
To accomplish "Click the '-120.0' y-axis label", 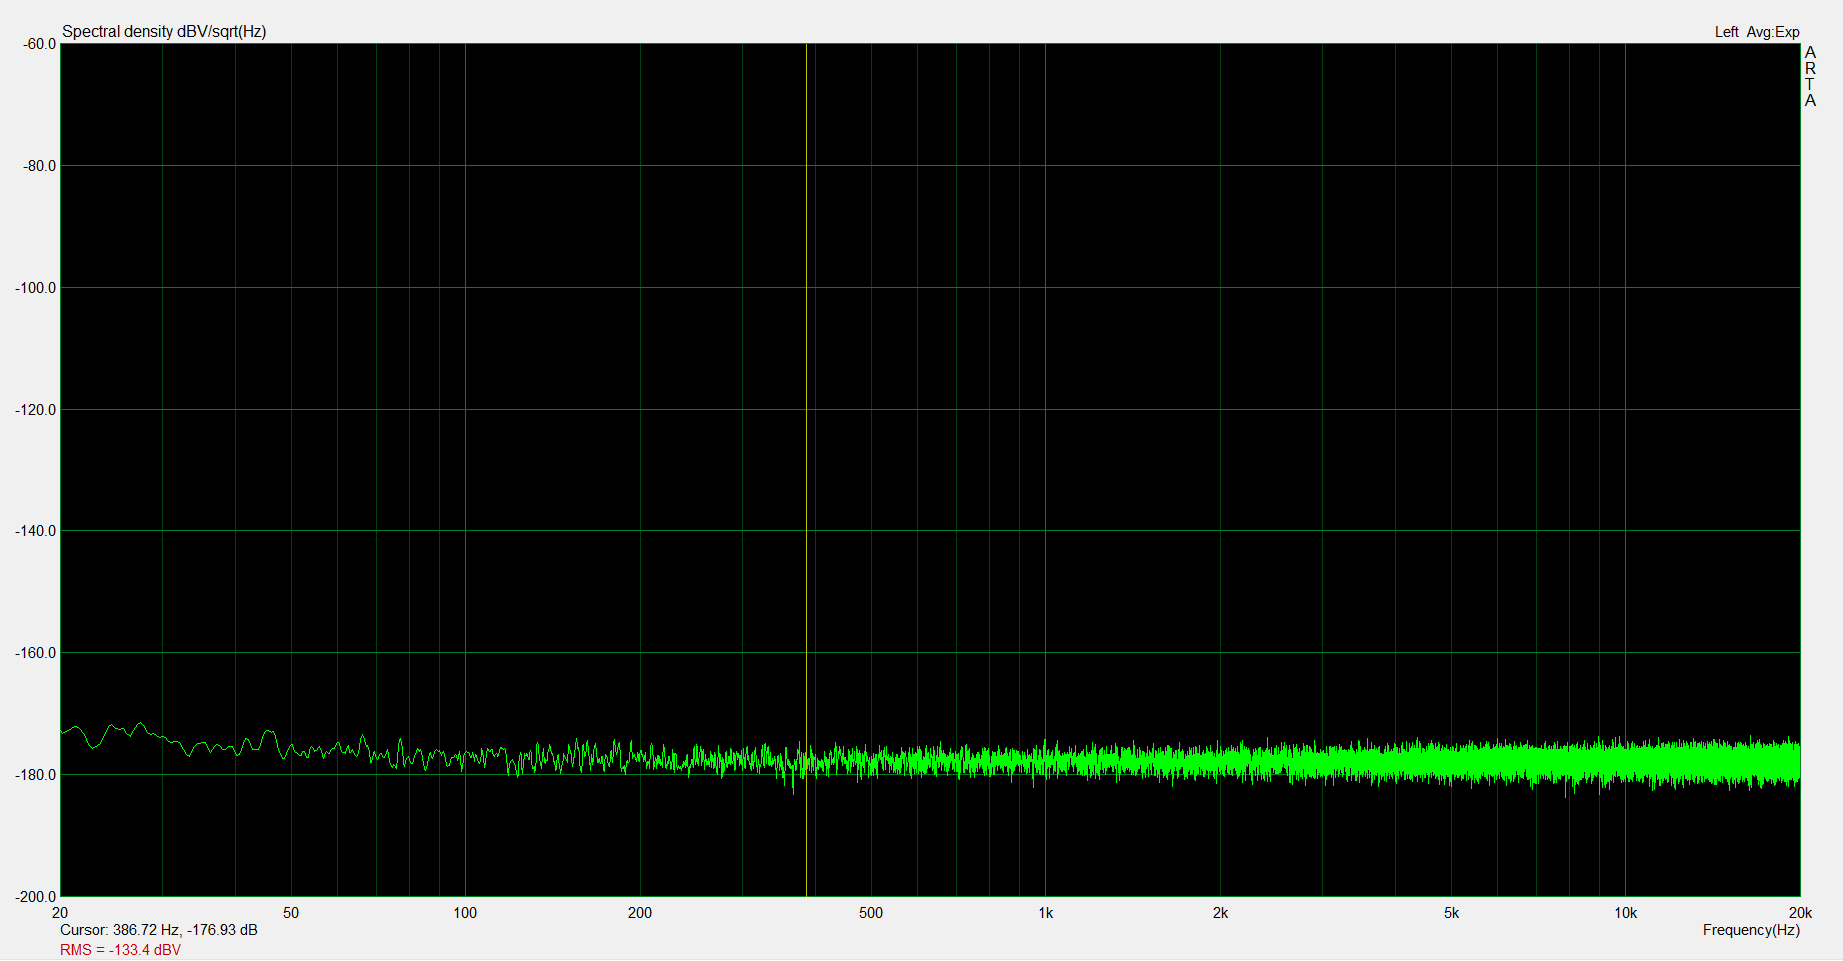I will 36,410.
